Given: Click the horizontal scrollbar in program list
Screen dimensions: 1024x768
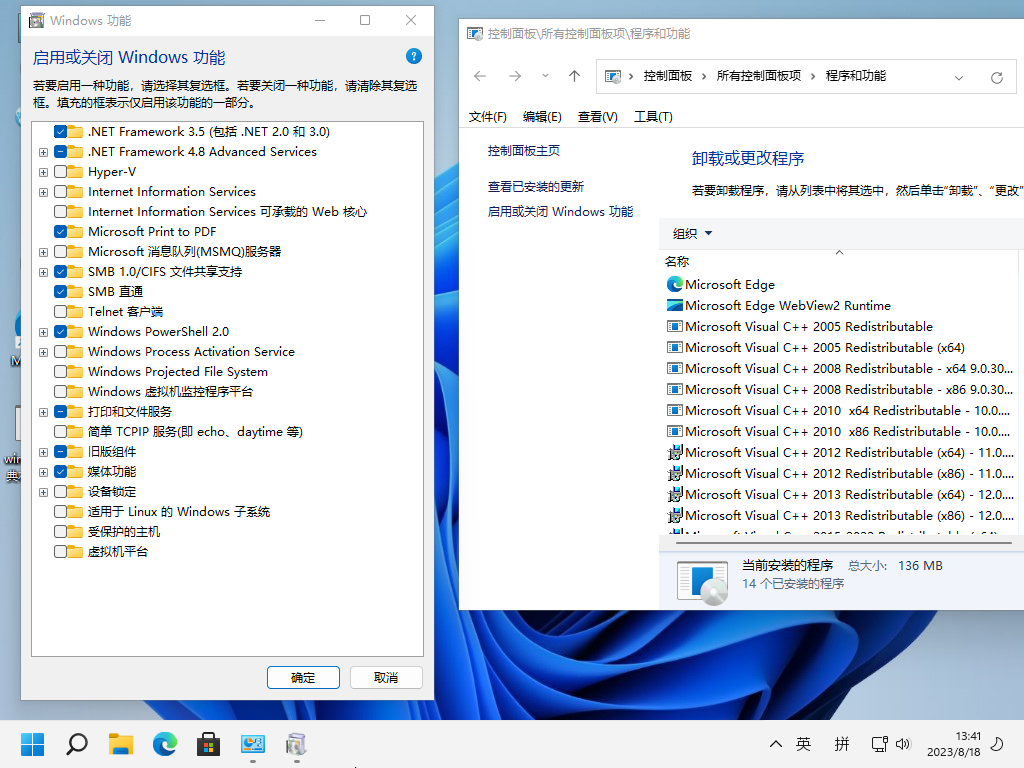Looking at the screenshot, I should 843,543.
